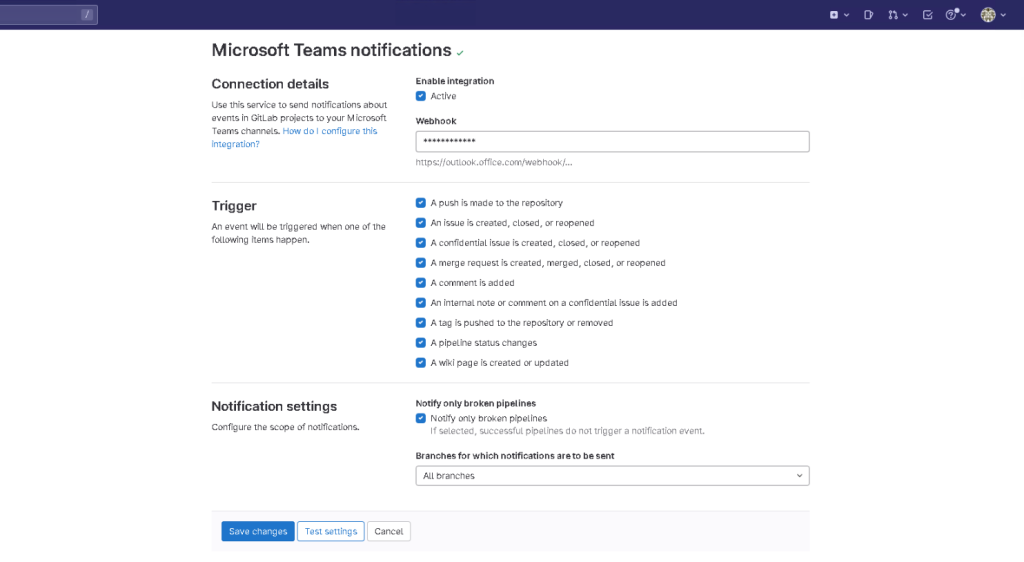Uncheck the Active integration checkbox
1024x562 pixels.
coord(421,96)
